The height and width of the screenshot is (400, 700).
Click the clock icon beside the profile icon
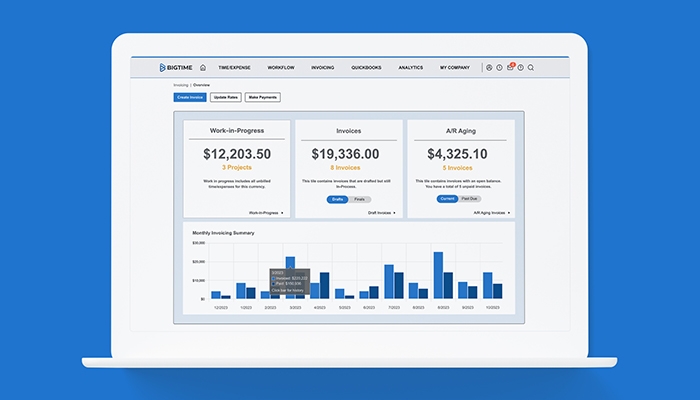(499, 68)
